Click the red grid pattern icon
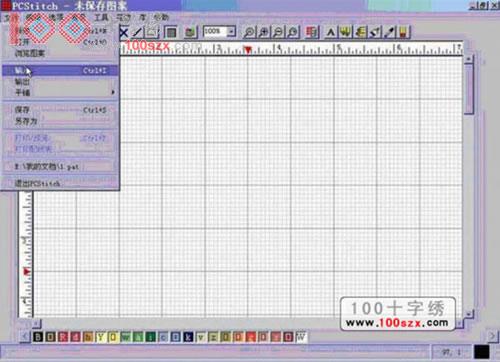 312,32
